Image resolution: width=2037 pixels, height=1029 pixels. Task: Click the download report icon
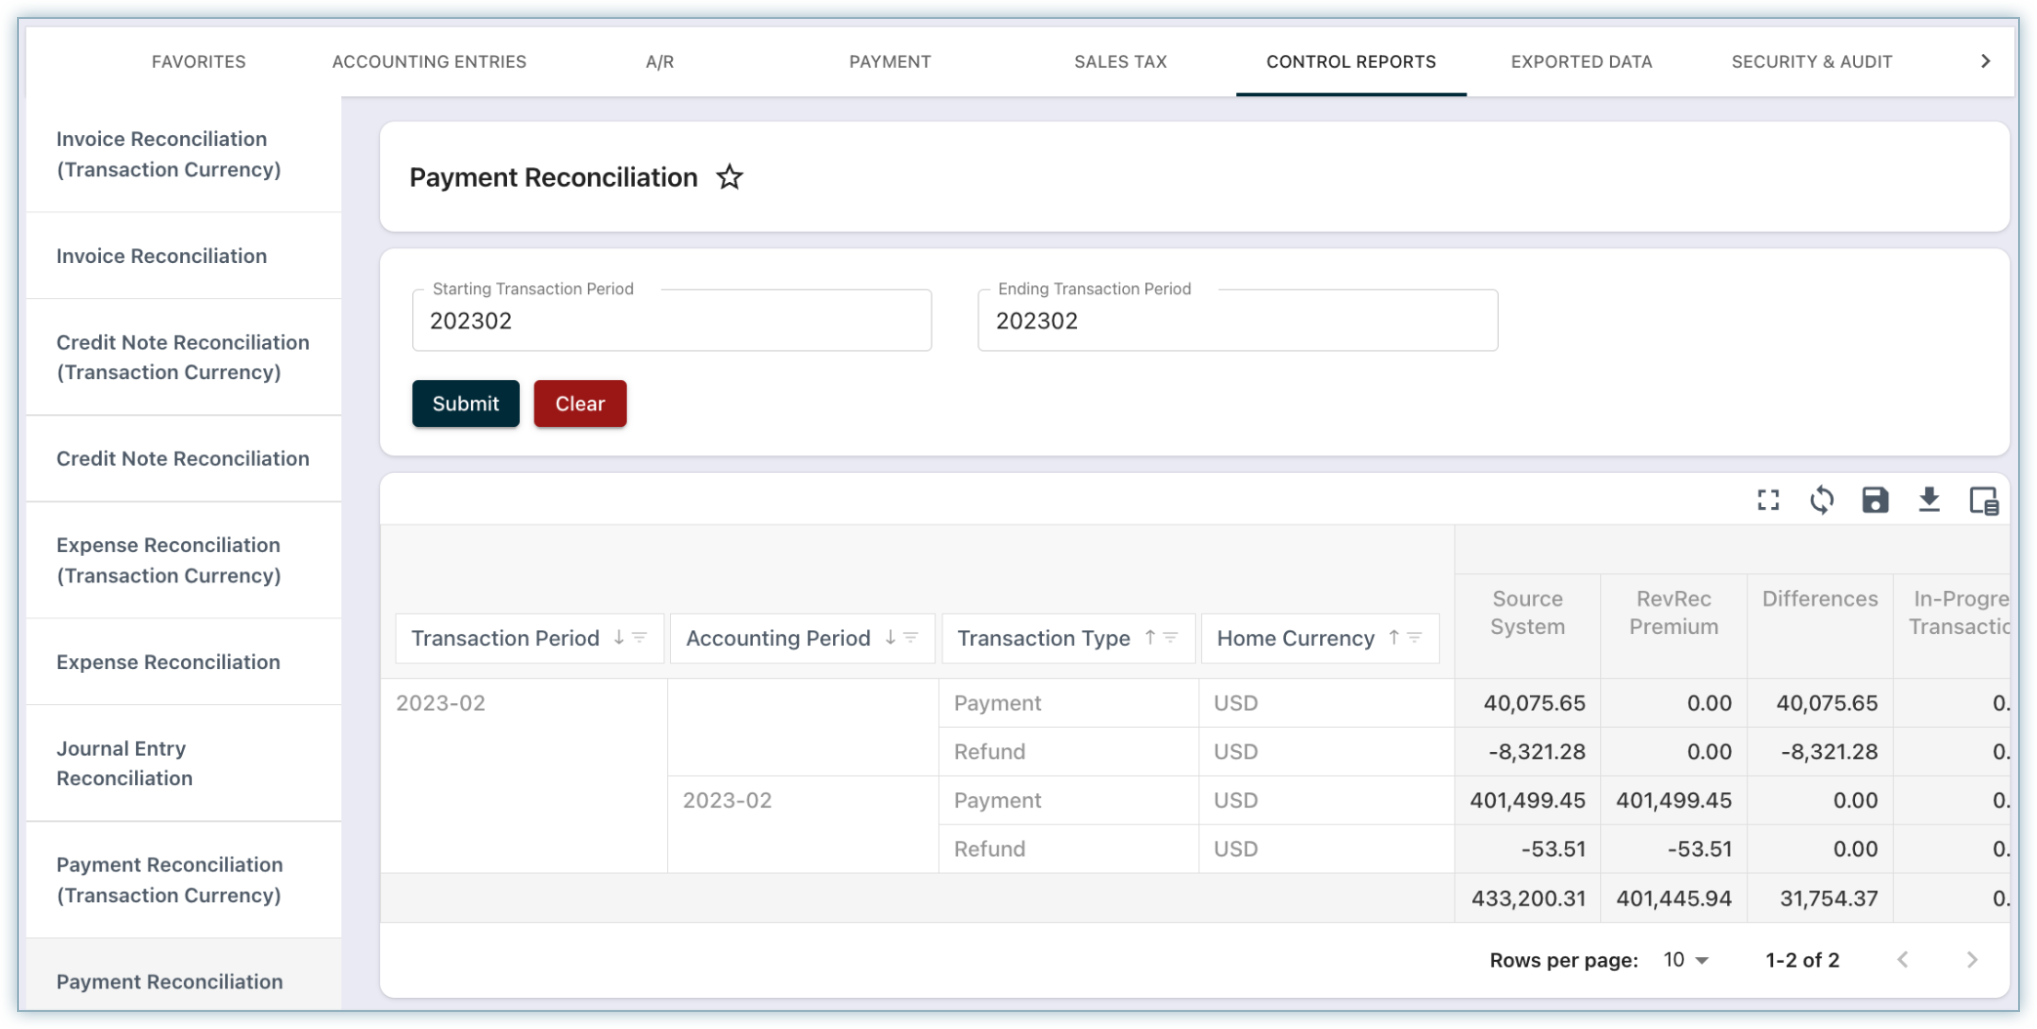click(x=1928, y=500)
